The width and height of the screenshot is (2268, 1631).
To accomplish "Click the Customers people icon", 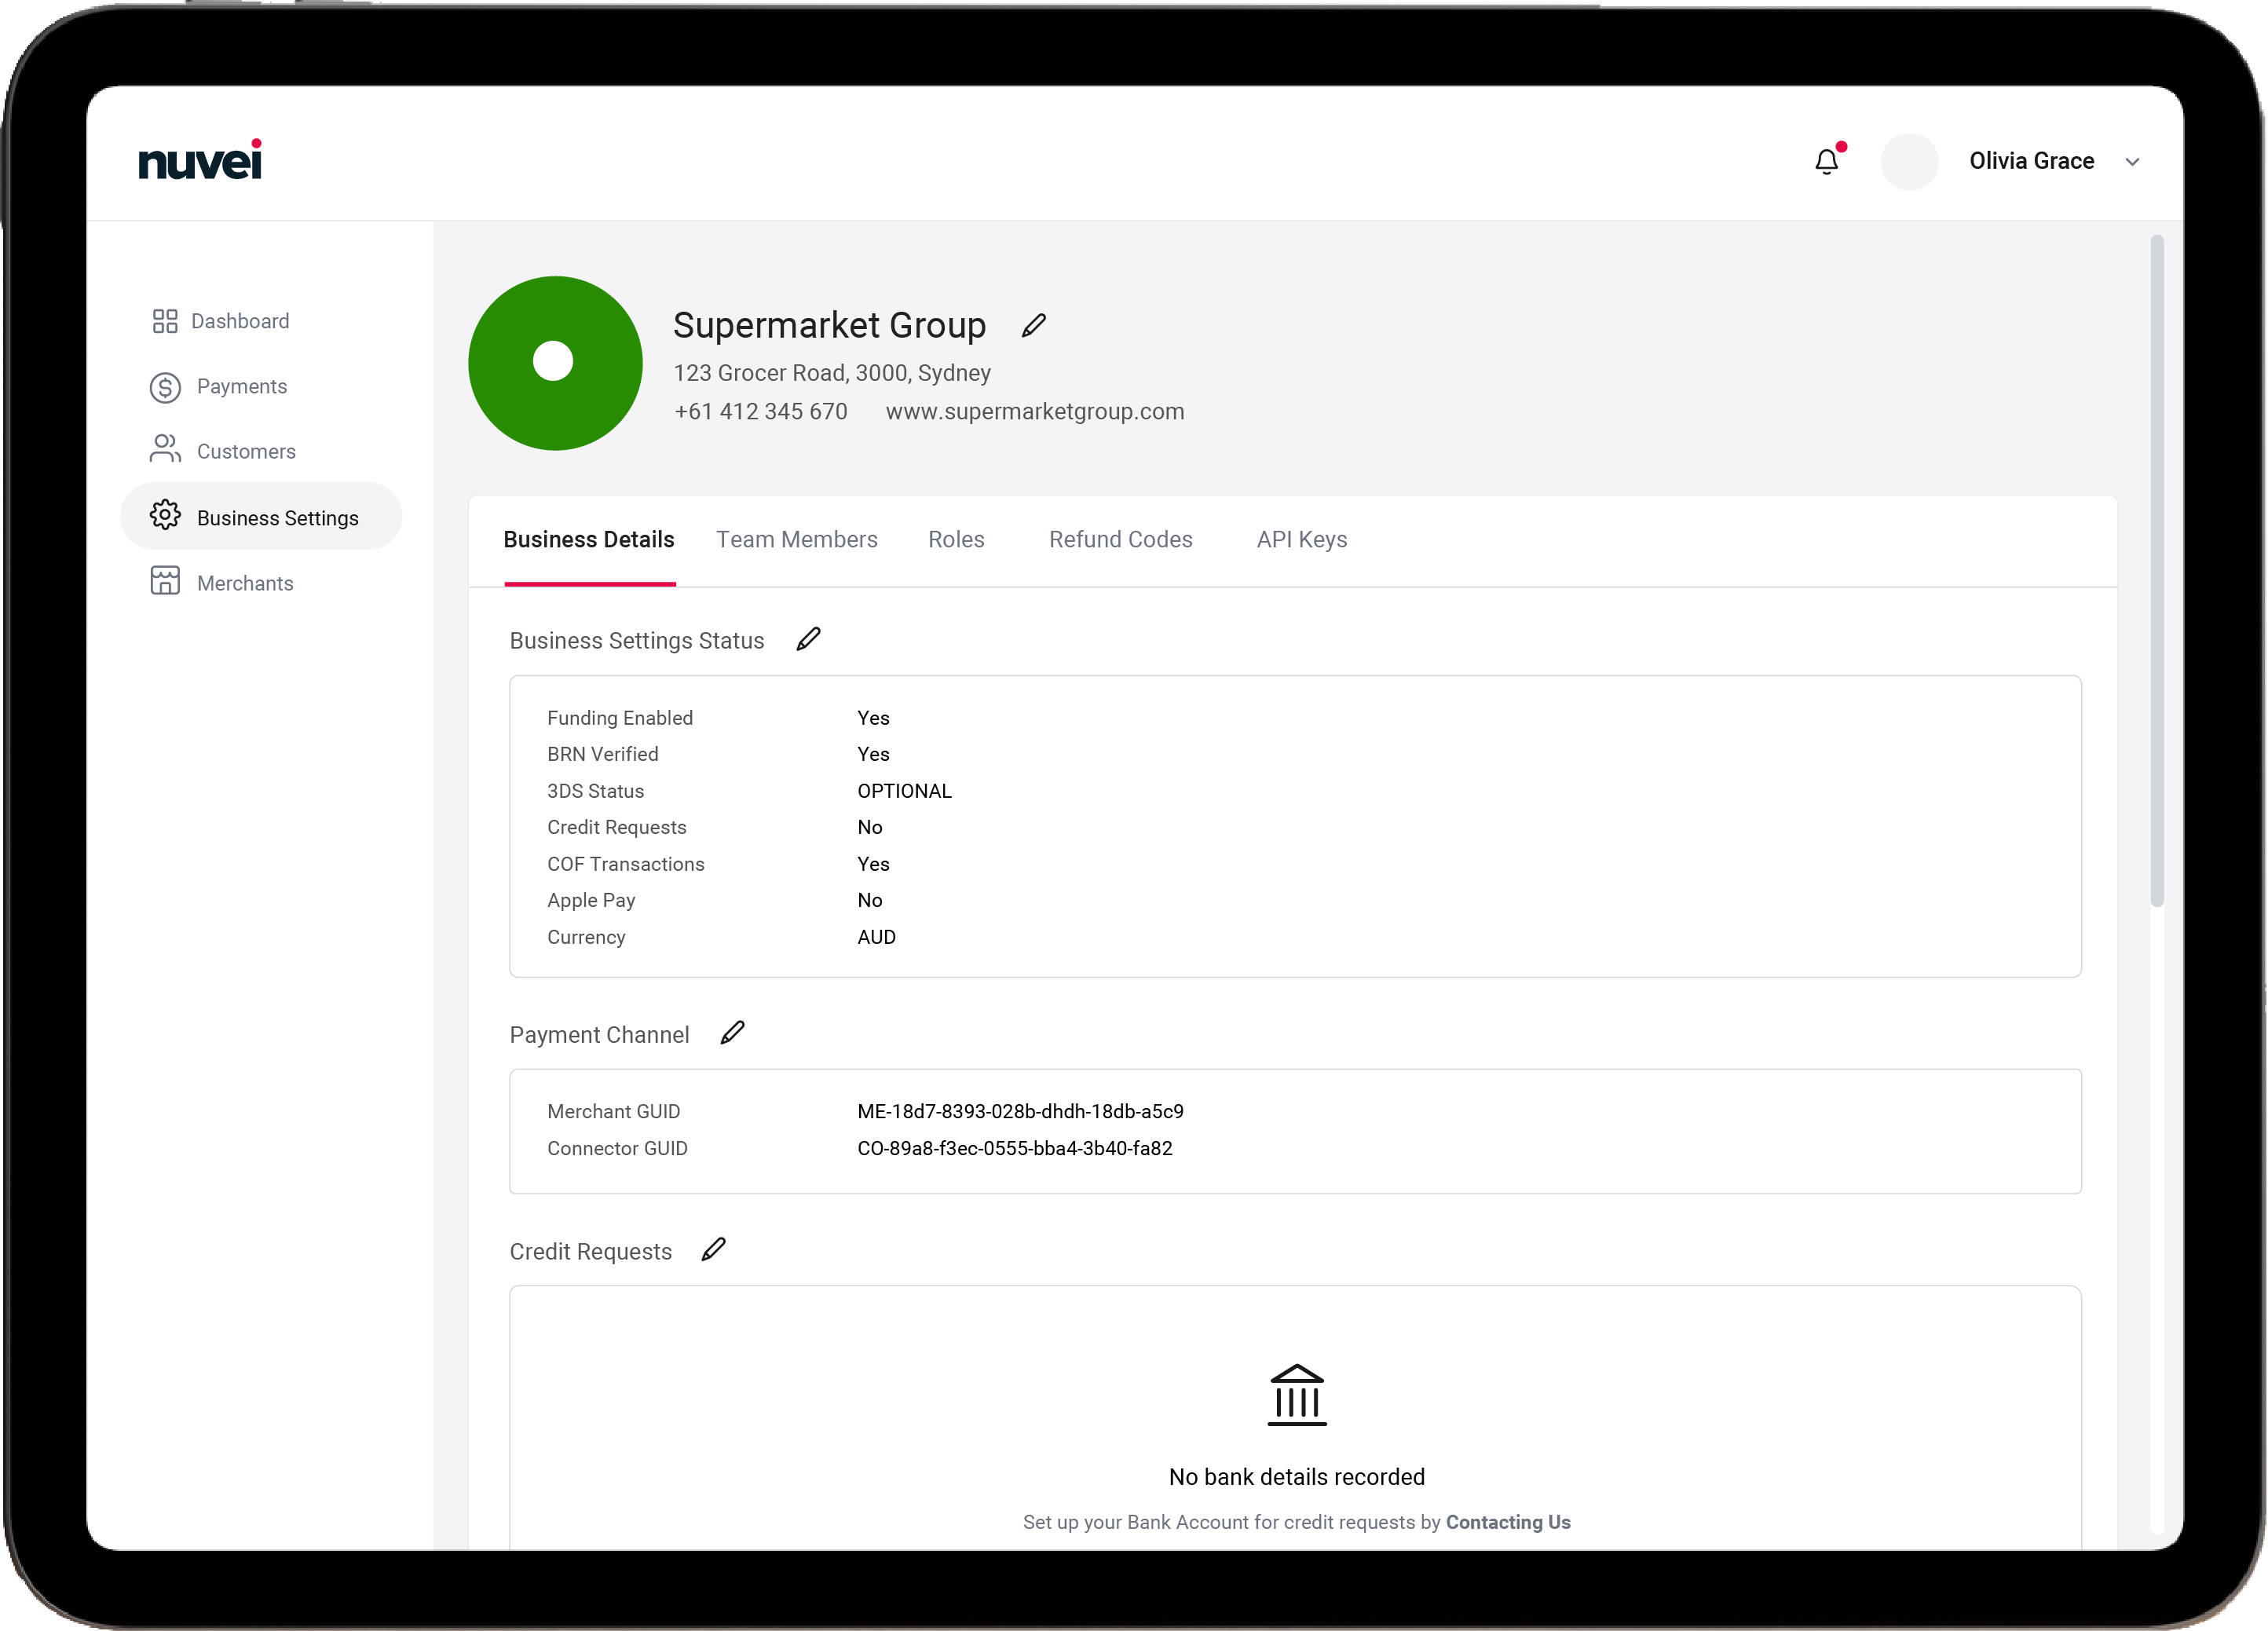I will tap(165, 449).
